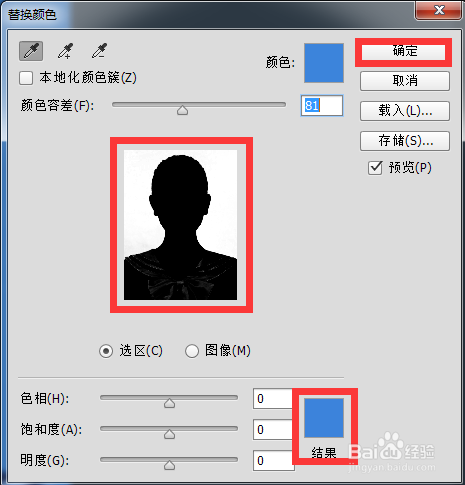
Task: Click the 颜色容差 value field showing 81
Action: click(322, 106)
